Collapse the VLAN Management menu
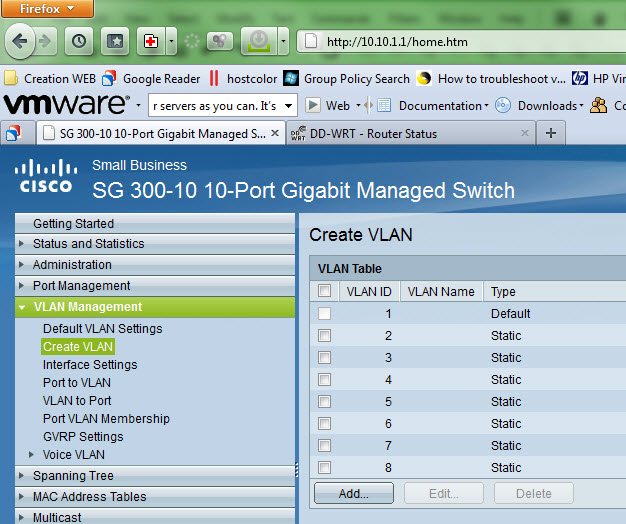The height and width of the screenshot is (524, 626). tap(155, 306)
